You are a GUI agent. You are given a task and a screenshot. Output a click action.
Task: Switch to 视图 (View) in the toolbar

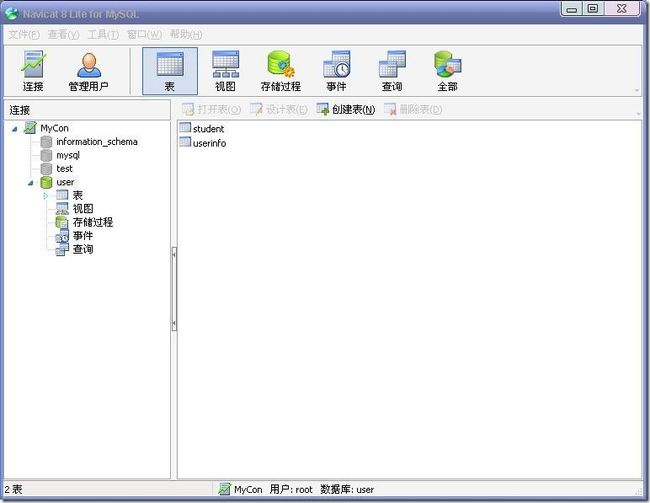click(x=226, y=71)
